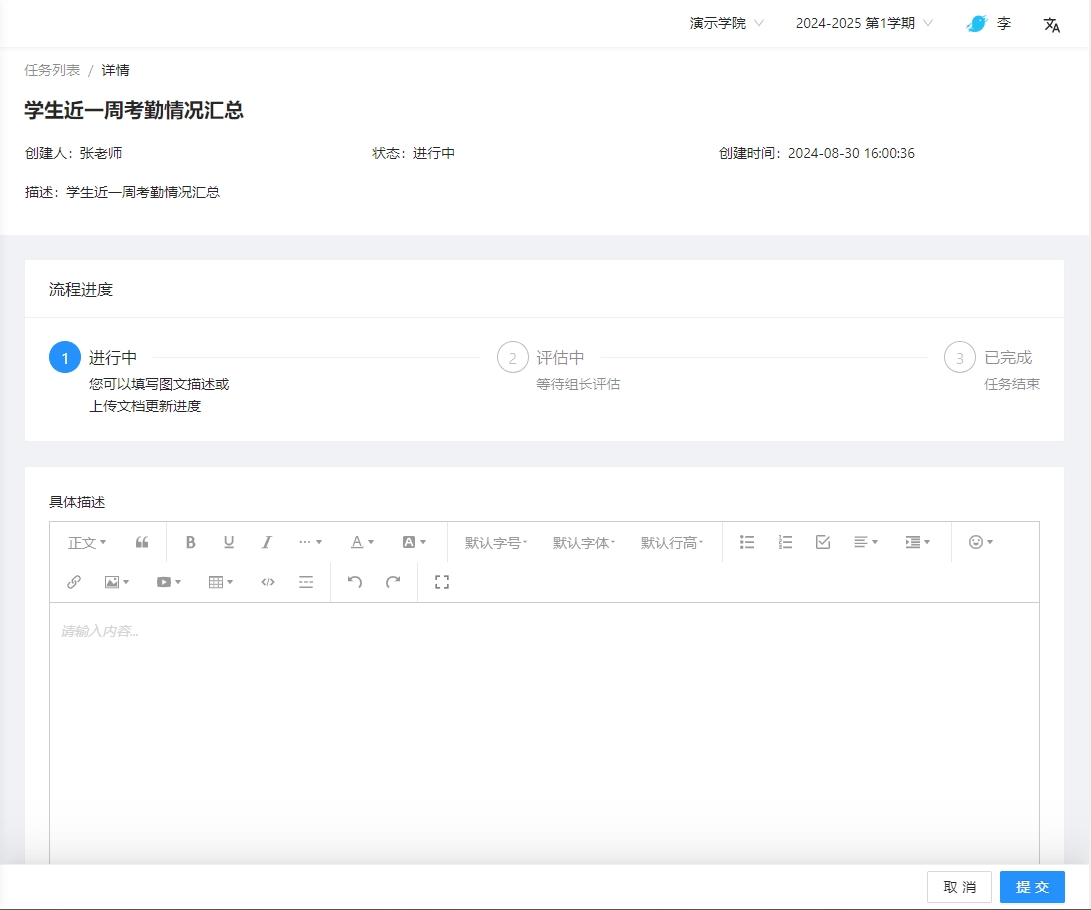Go back to 任务列表 breadcrumb
The image size is (1091, 910).
coord(52,70)
